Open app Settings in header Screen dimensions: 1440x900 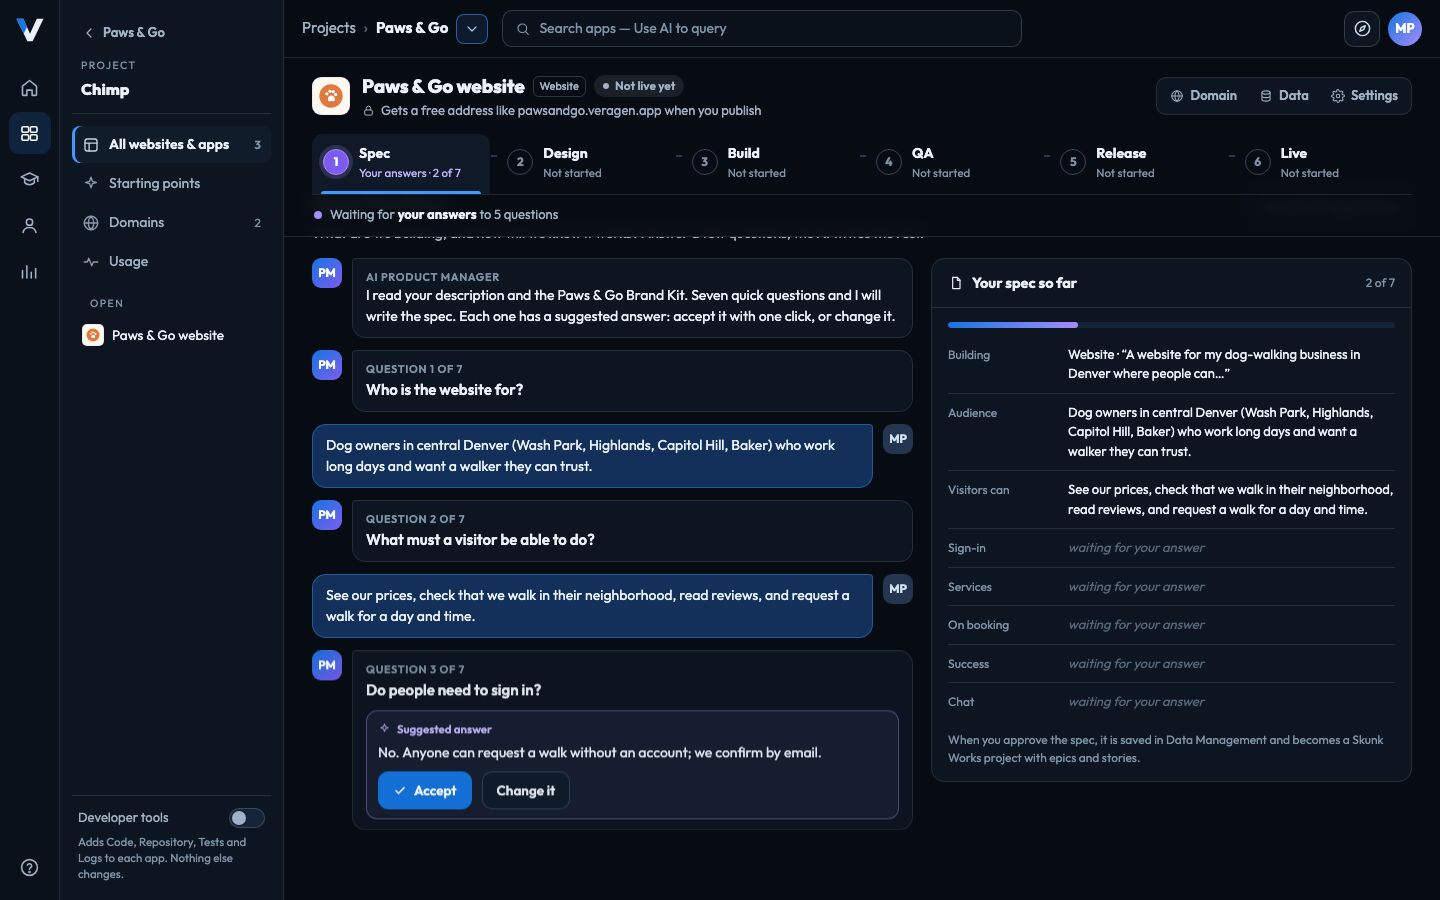1364,96
